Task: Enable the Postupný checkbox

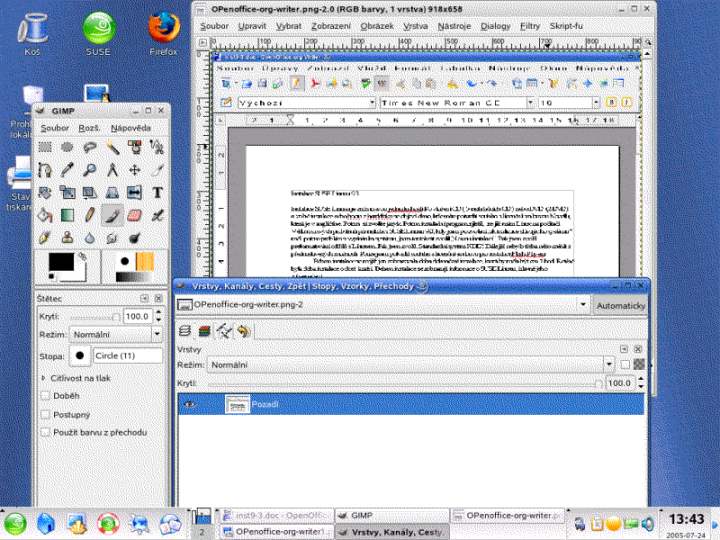Action: click(x=45, y=415)
